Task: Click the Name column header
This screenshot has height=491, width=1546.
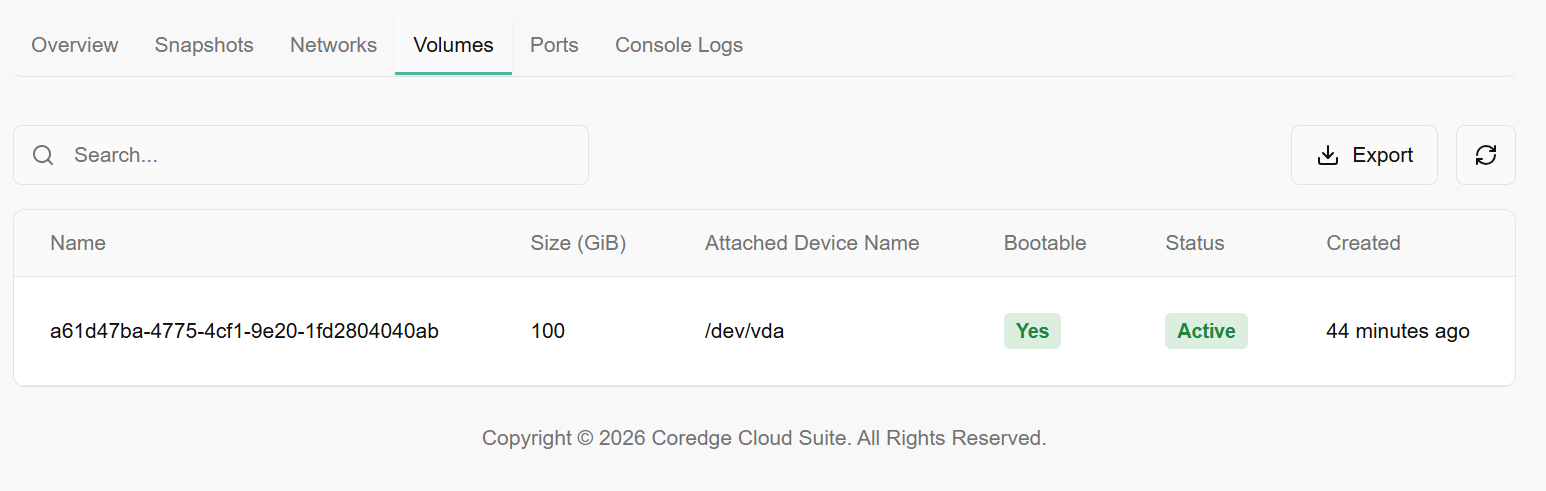Action: 78,243
